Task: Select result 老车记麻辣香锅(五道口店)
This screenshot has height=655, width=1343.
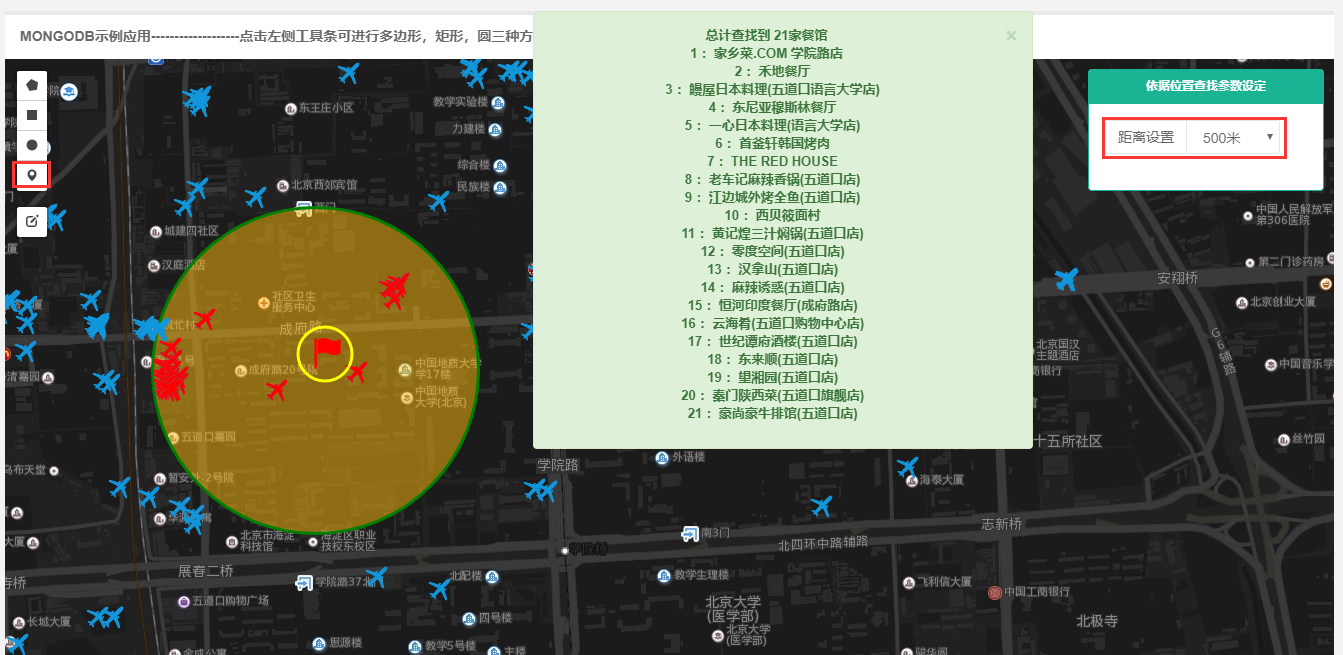Action: tap(773, 179)
